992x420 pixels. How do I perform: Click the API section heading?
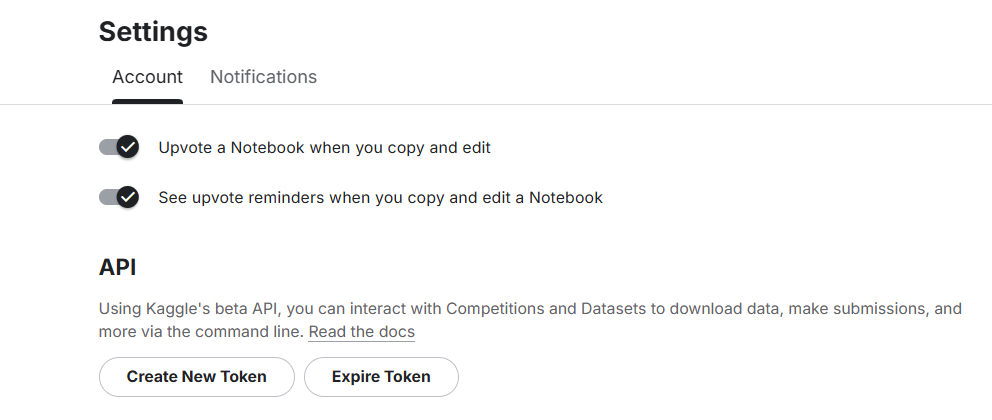(117, 268)
